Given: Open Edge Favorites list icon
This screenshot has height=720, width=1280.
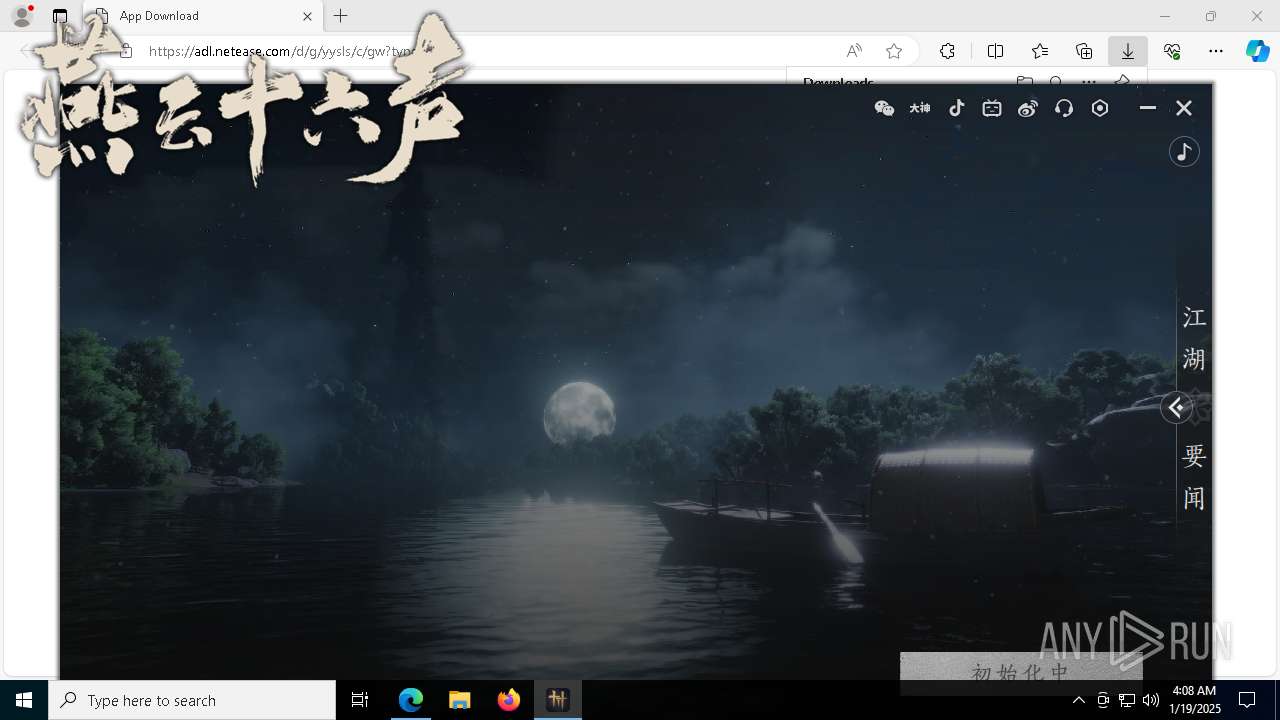Looking at the screenshot, I should (1040, 51).
